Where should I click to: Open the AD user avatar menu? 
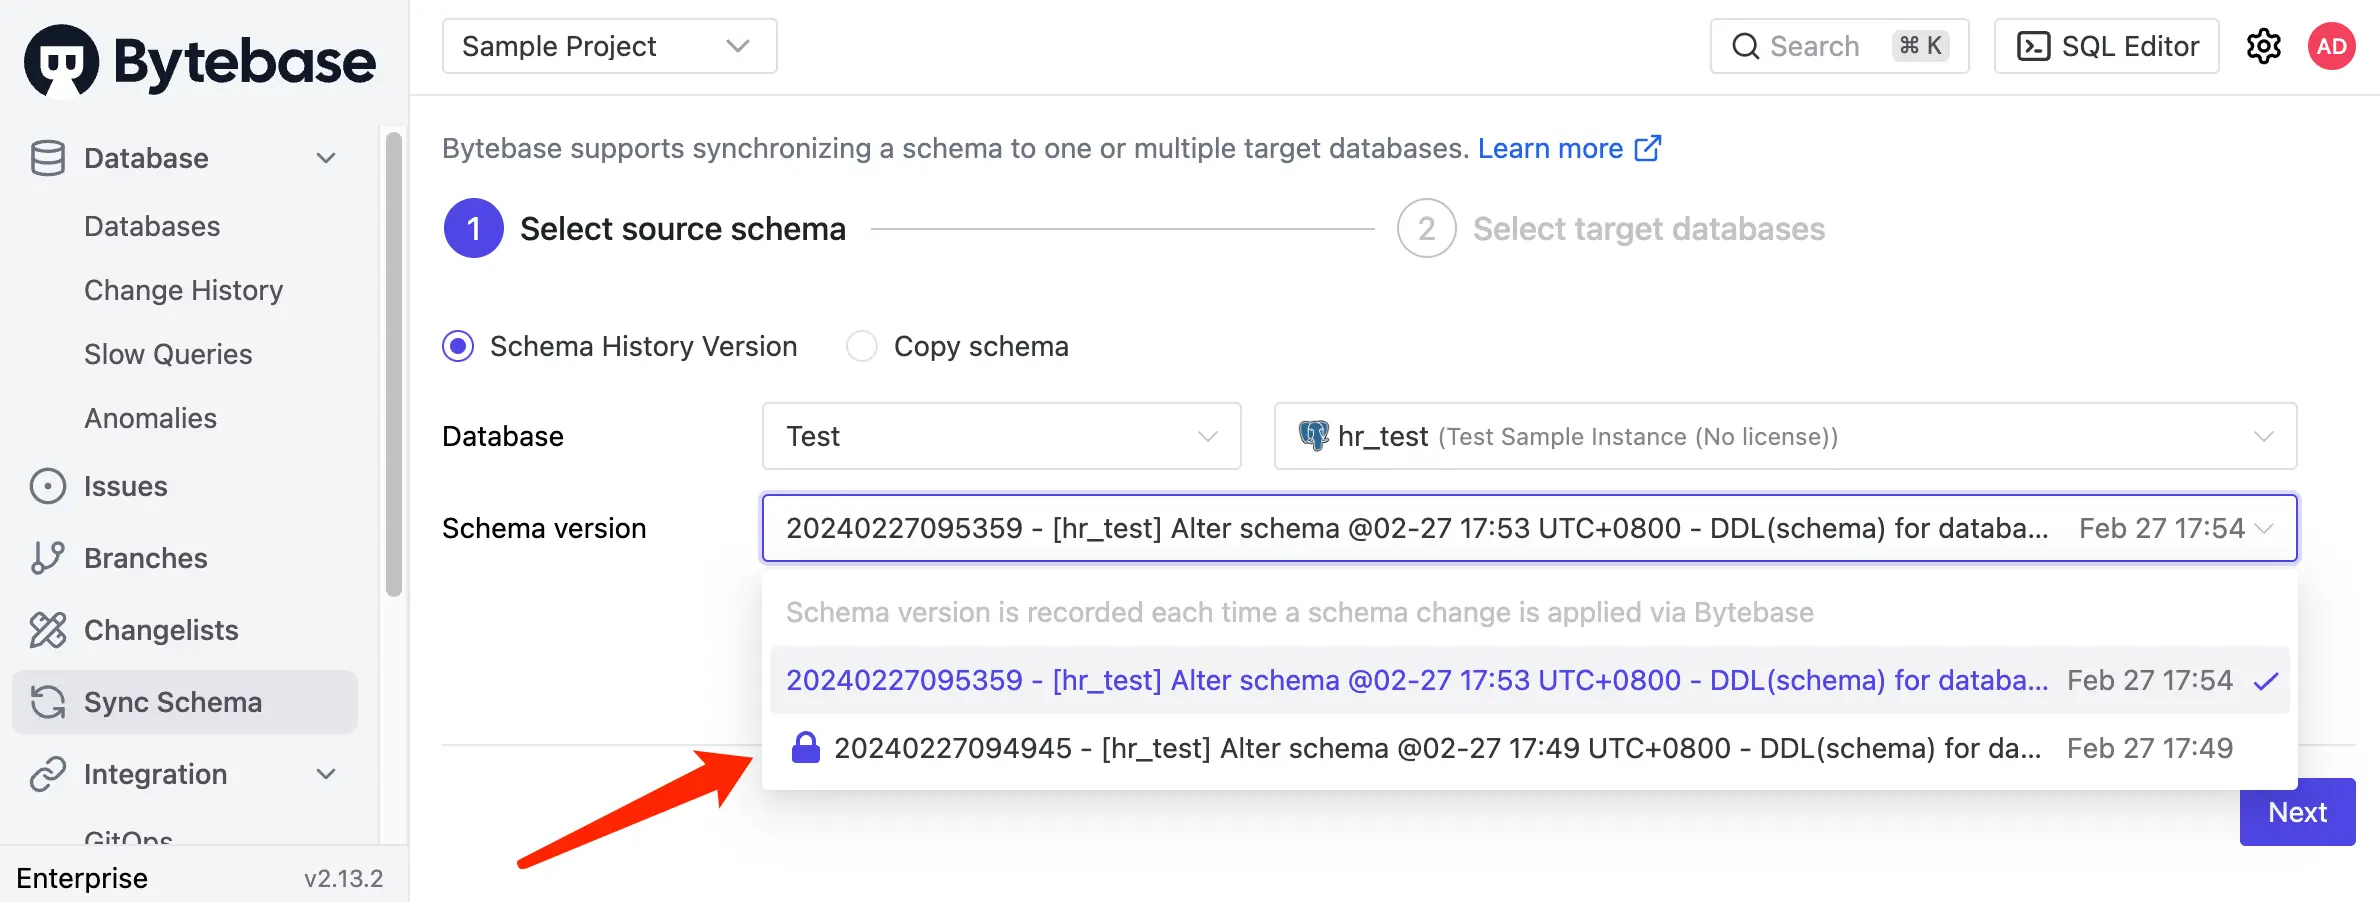coord(2331,46)
